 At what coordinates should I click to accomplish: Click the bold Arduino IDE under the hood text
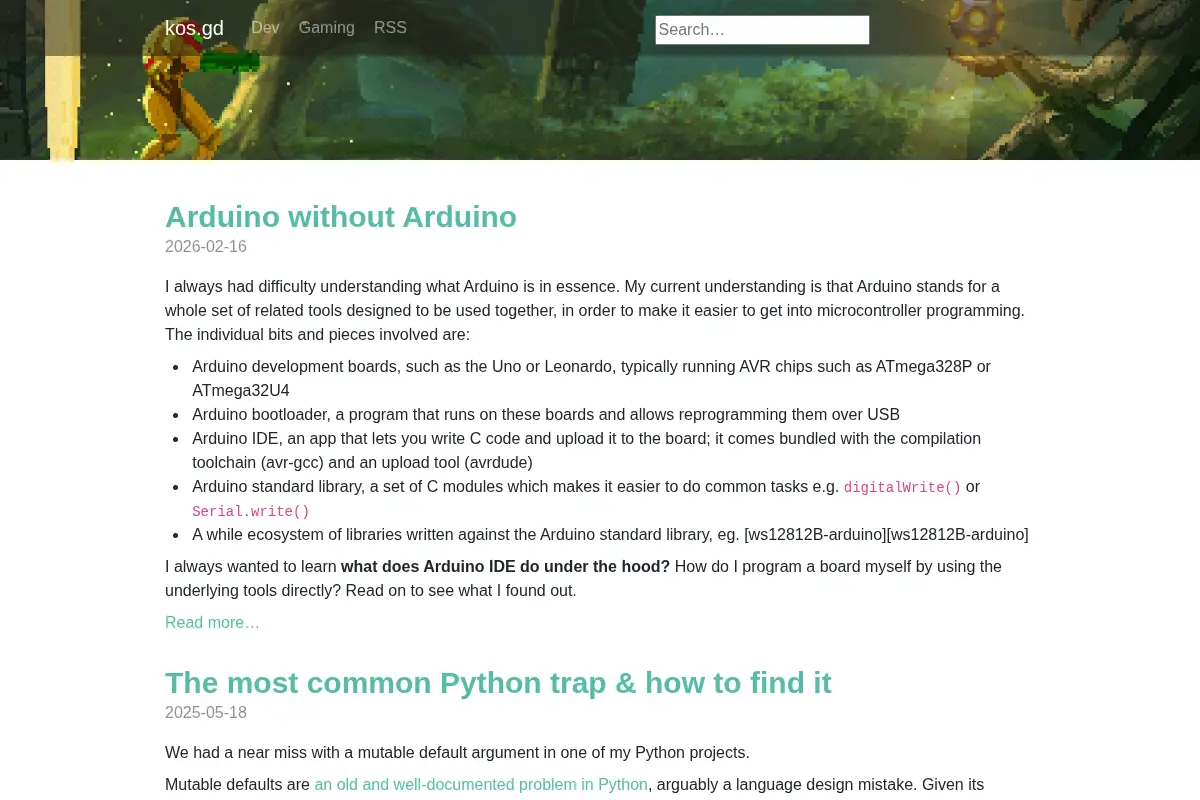[505, 566]
